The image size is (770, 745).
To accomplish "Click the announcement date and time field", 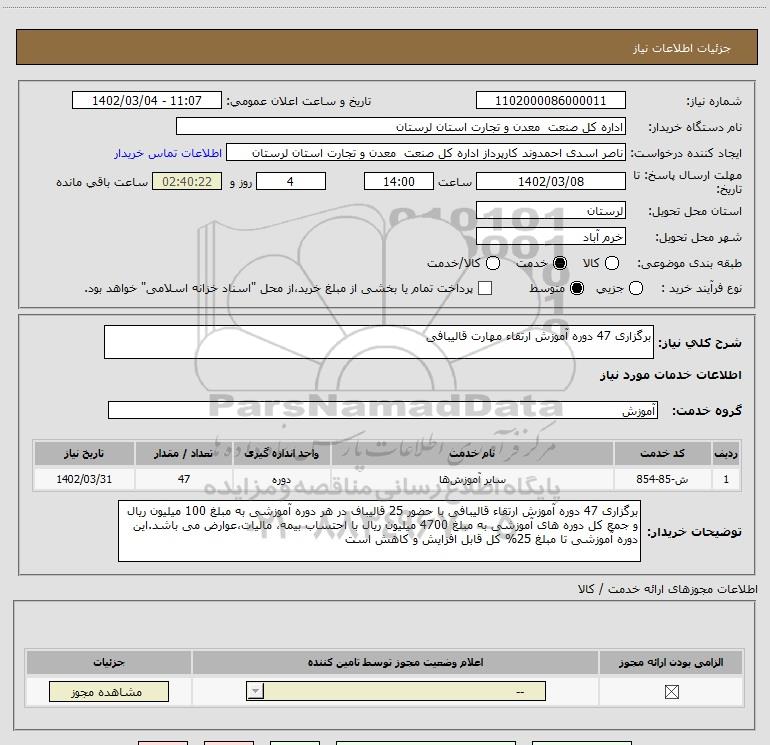I will [147, 100].
